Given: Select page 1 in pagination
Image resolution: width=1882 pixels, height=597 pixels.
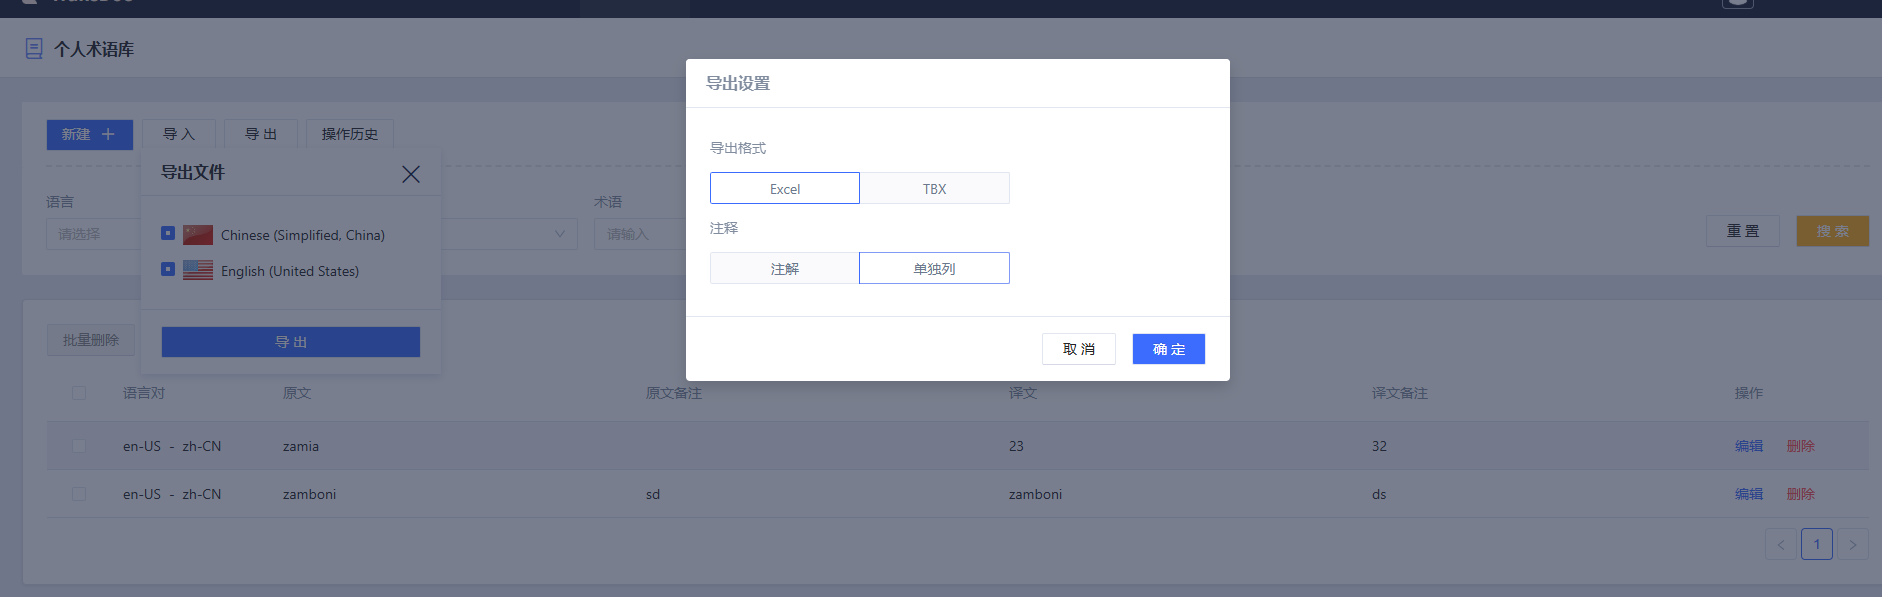Looking at the screenshot, I should 1817,544.
